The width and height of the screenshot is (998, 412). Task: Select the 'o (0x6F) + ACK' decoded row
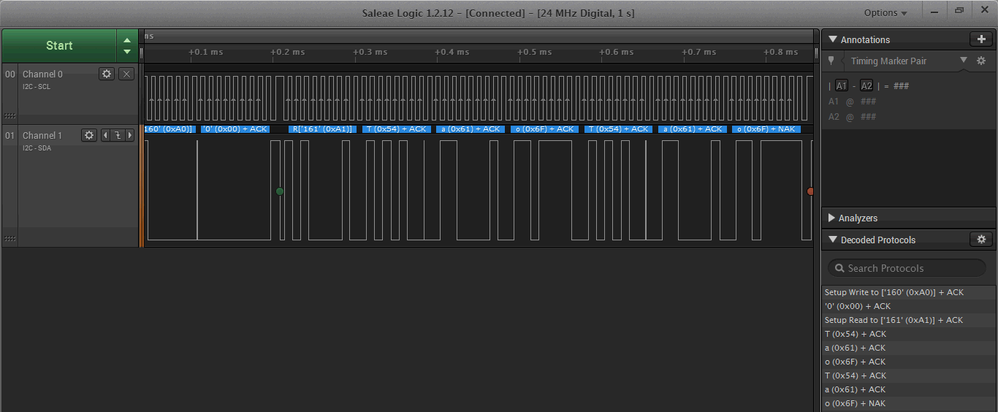(x=907, y=362)
